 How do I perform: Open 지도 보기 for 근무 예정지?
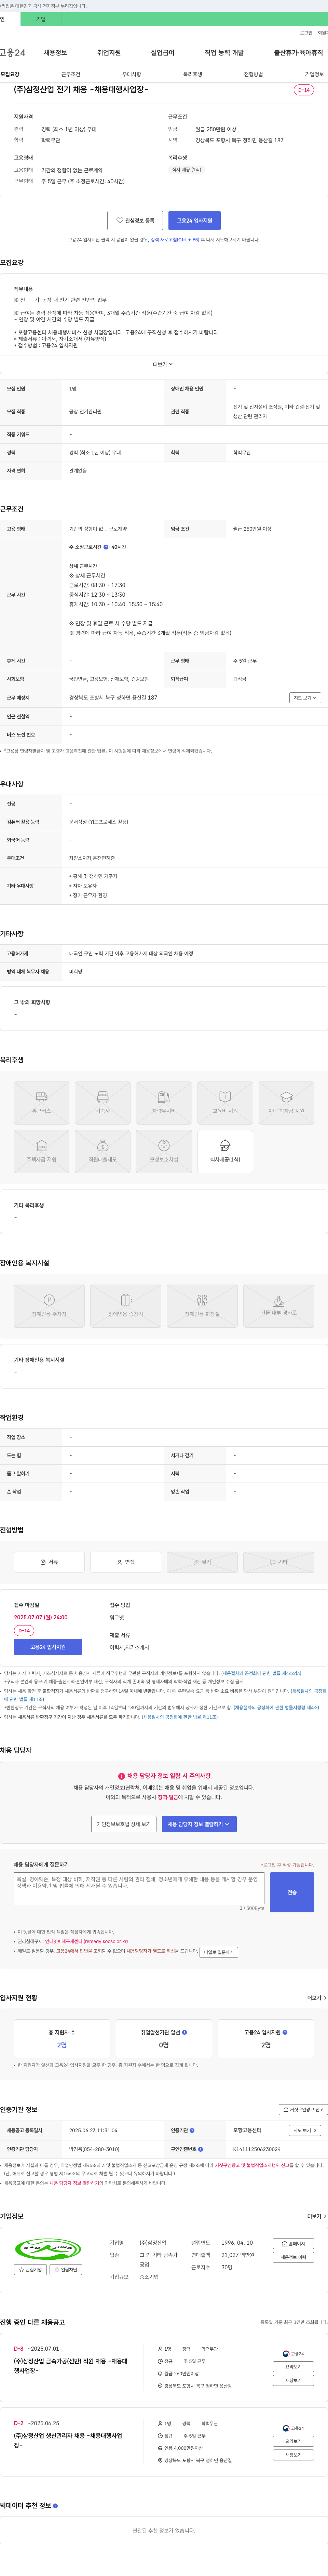(305, 697)
